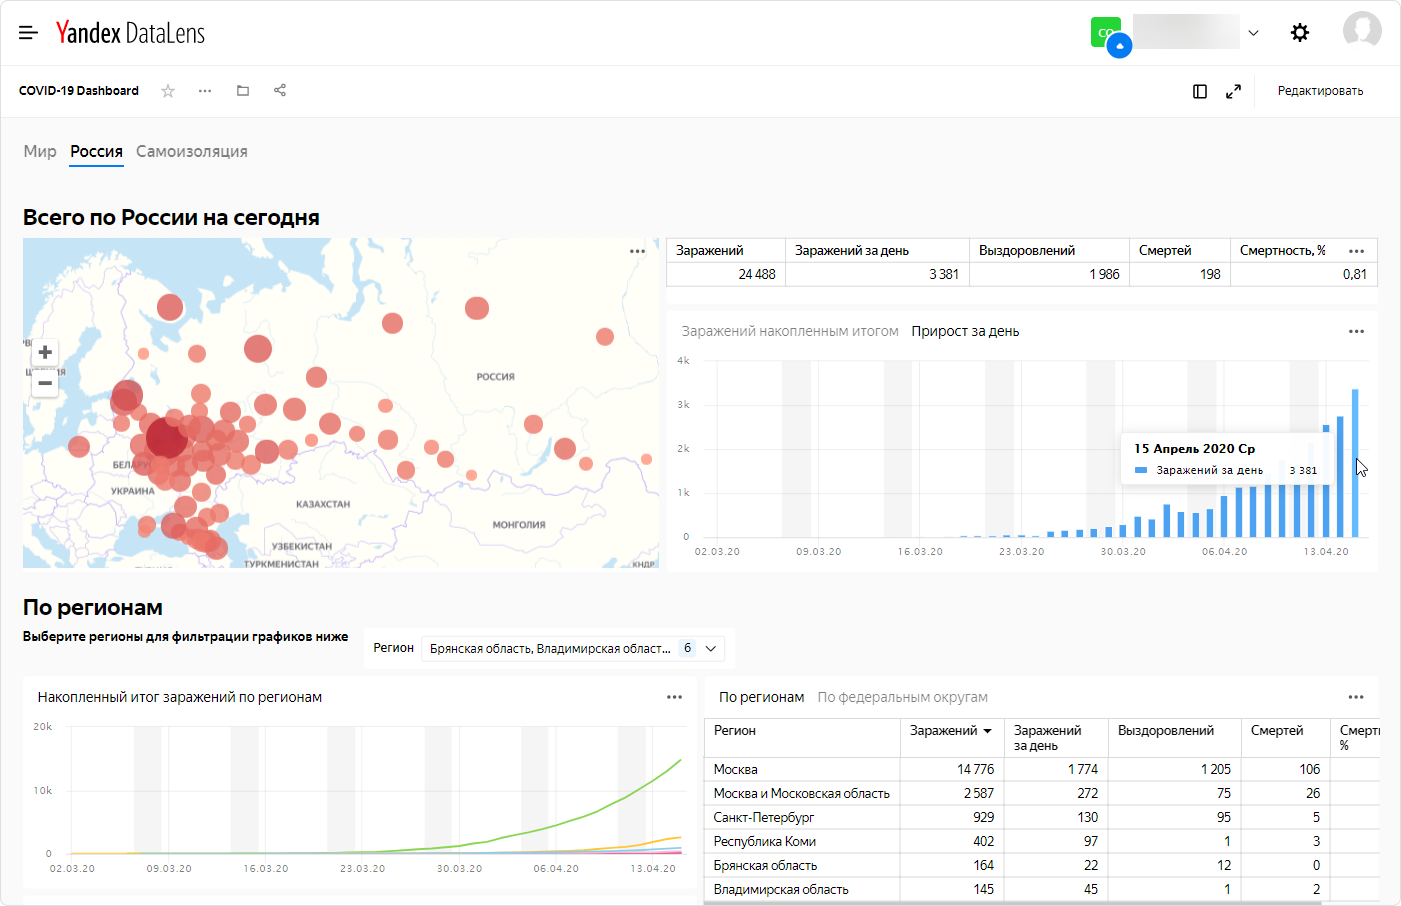Toggle the side panel layout icon
The image size is (1401, 906).
click(x=1200, y=91)
